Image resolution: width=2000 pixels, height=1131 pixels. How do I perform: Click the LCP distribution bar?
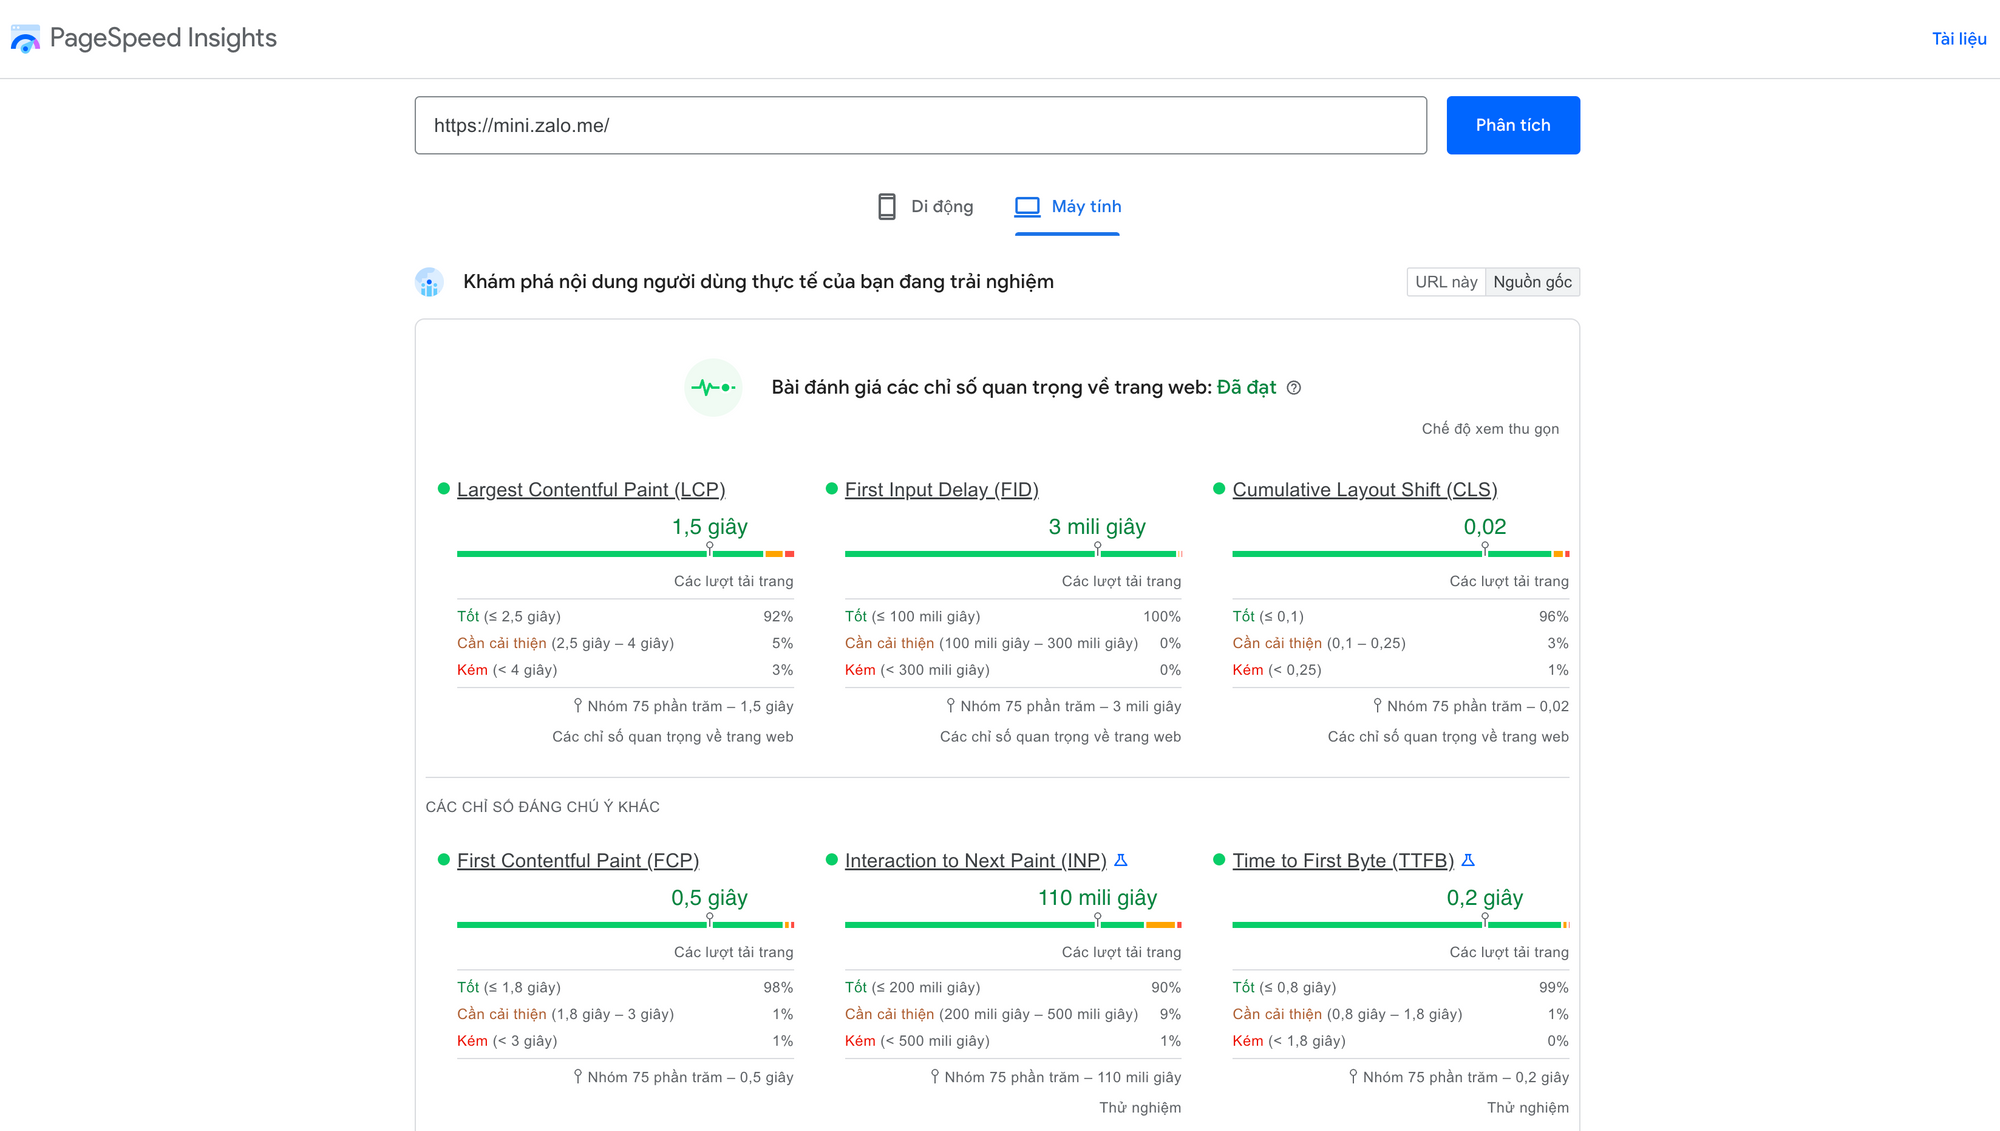[625, 553]
